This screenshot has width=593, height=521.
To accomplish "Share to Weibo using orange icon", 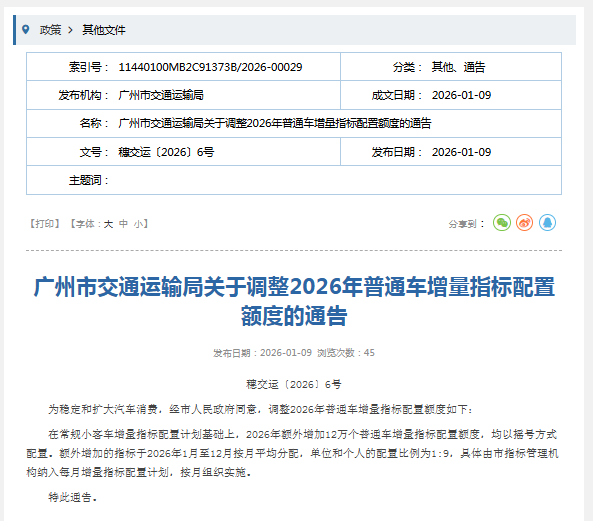I will click(x=525, y=222).
